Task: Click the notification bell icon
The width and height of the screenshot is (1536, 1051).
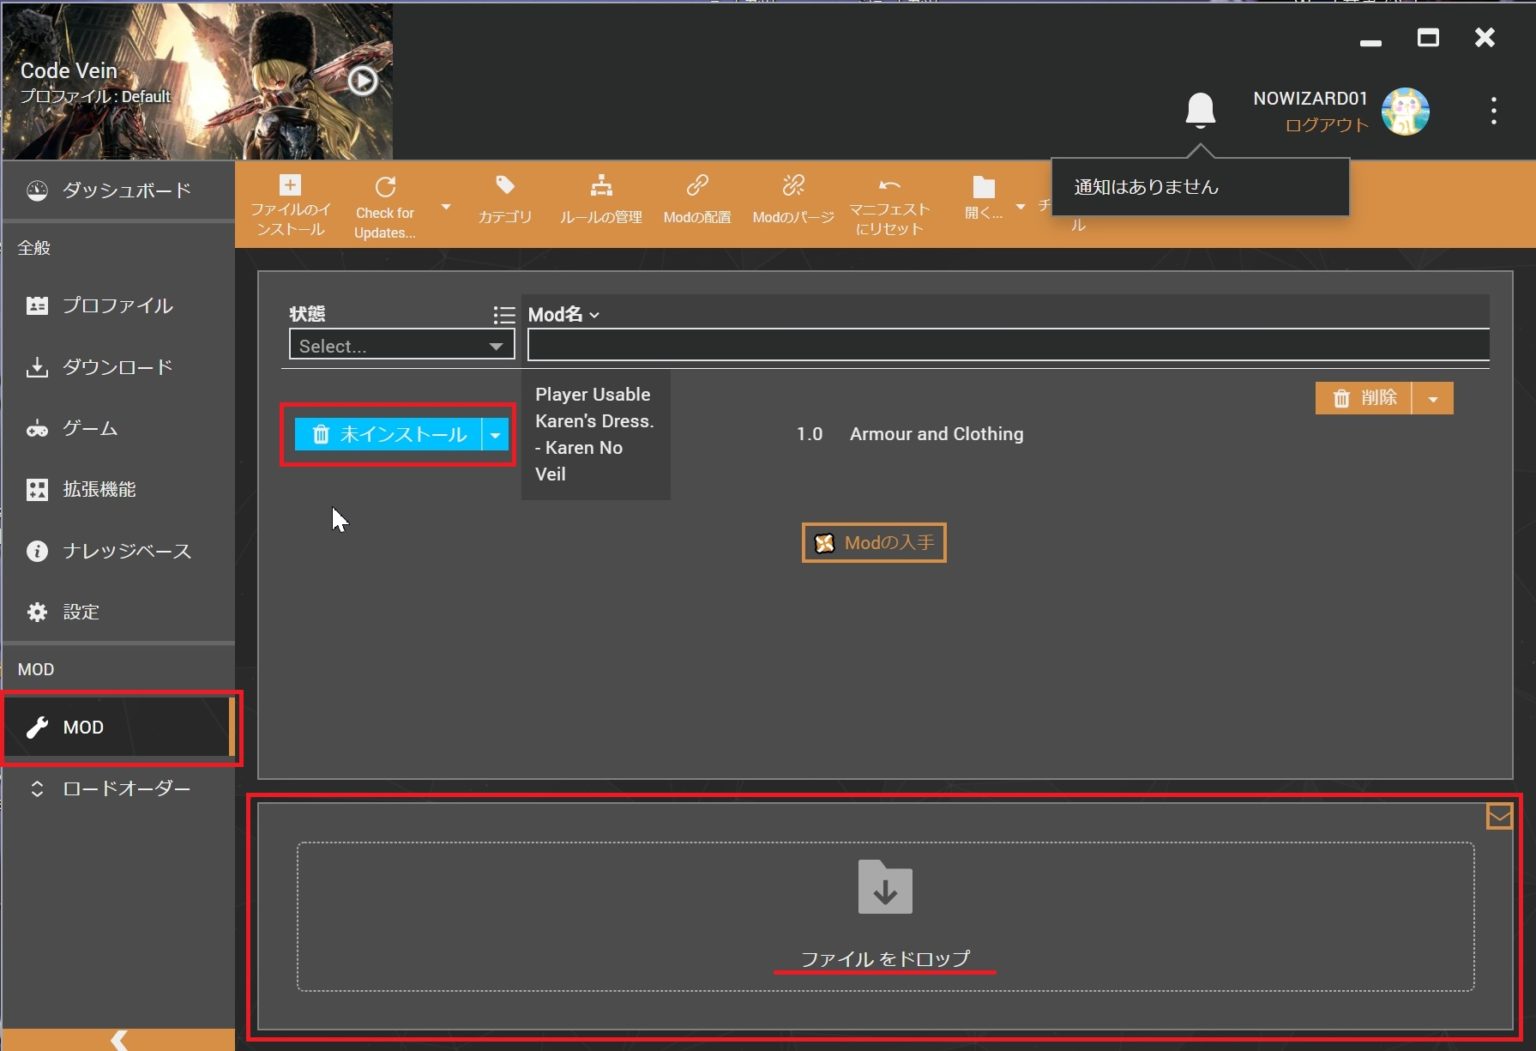Action: [1200, 109]
